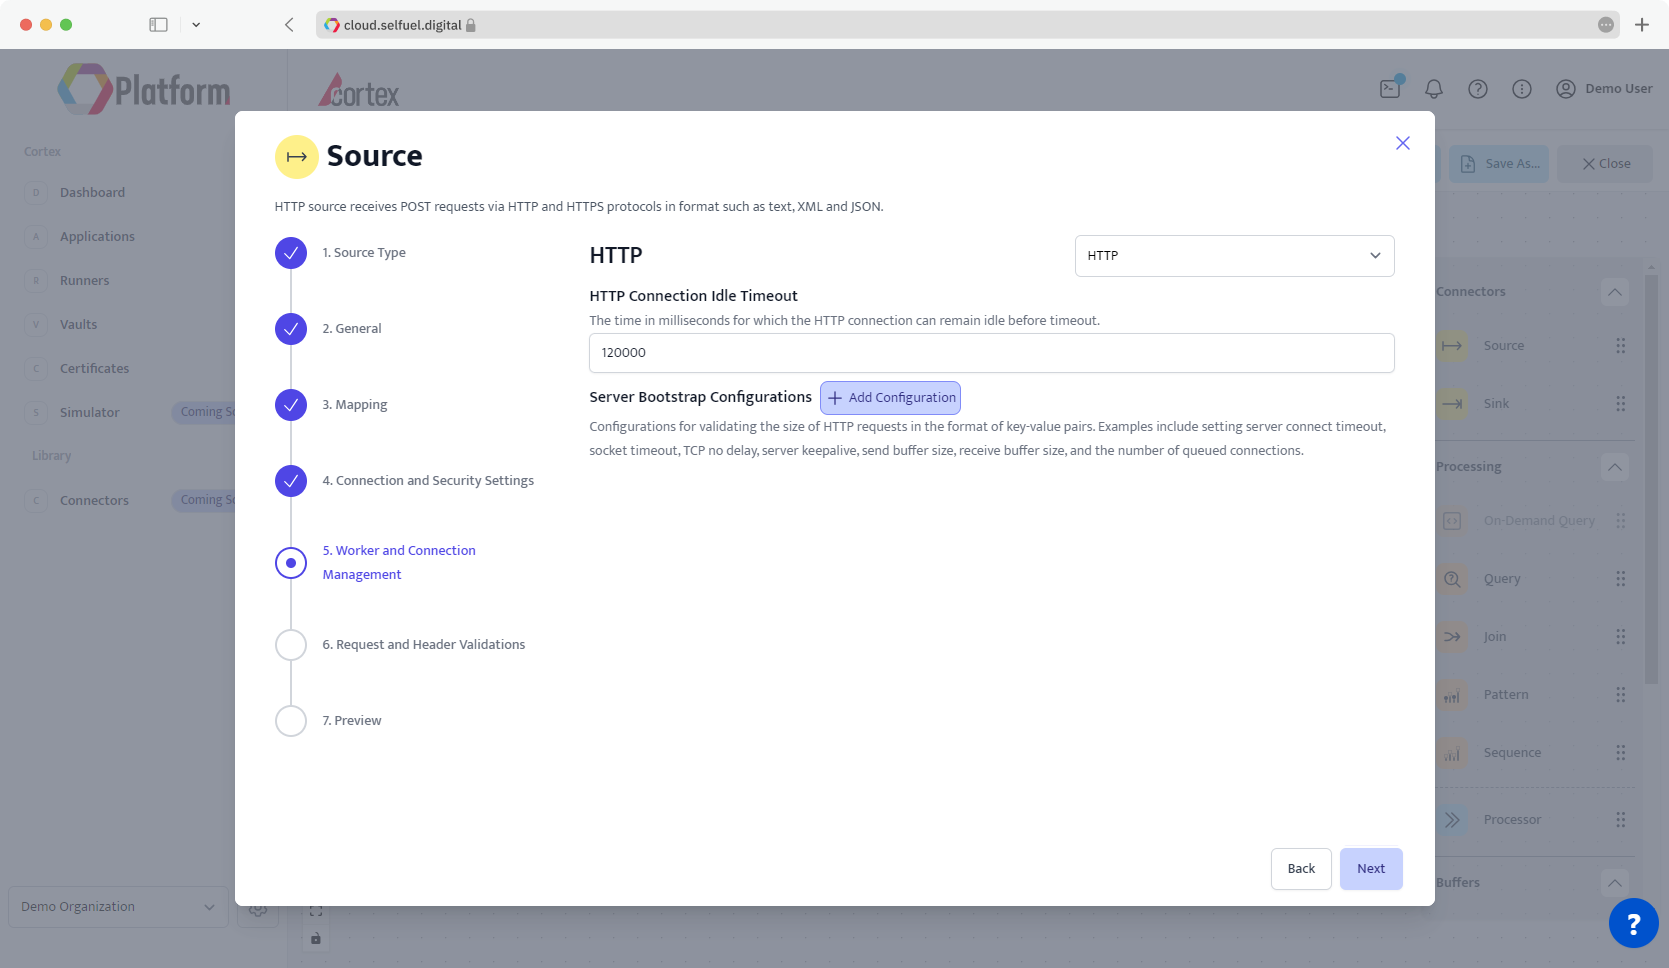Click Add Configuration button

890,398
